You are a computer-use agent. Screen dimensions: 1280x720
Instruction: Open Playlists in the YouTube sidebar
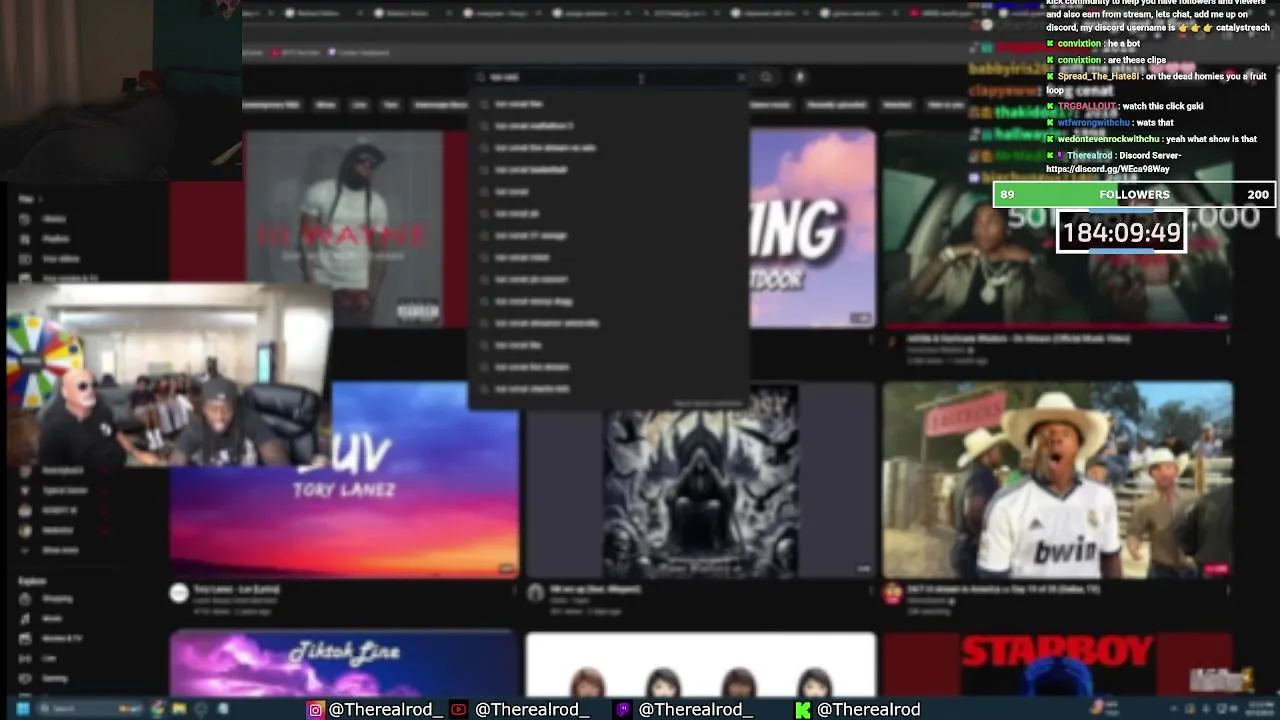pos(55,239)
